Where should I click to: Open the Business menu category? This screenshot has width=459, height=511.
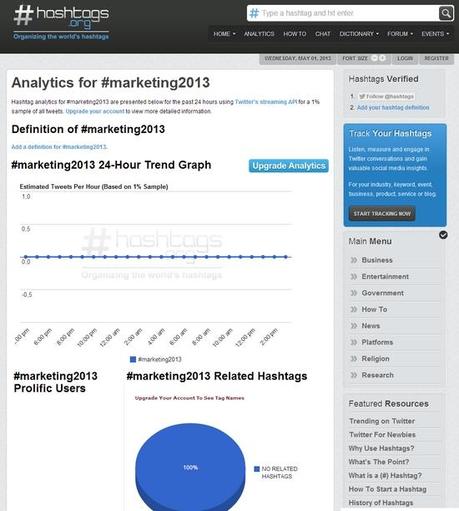click(x=377, y=260)
